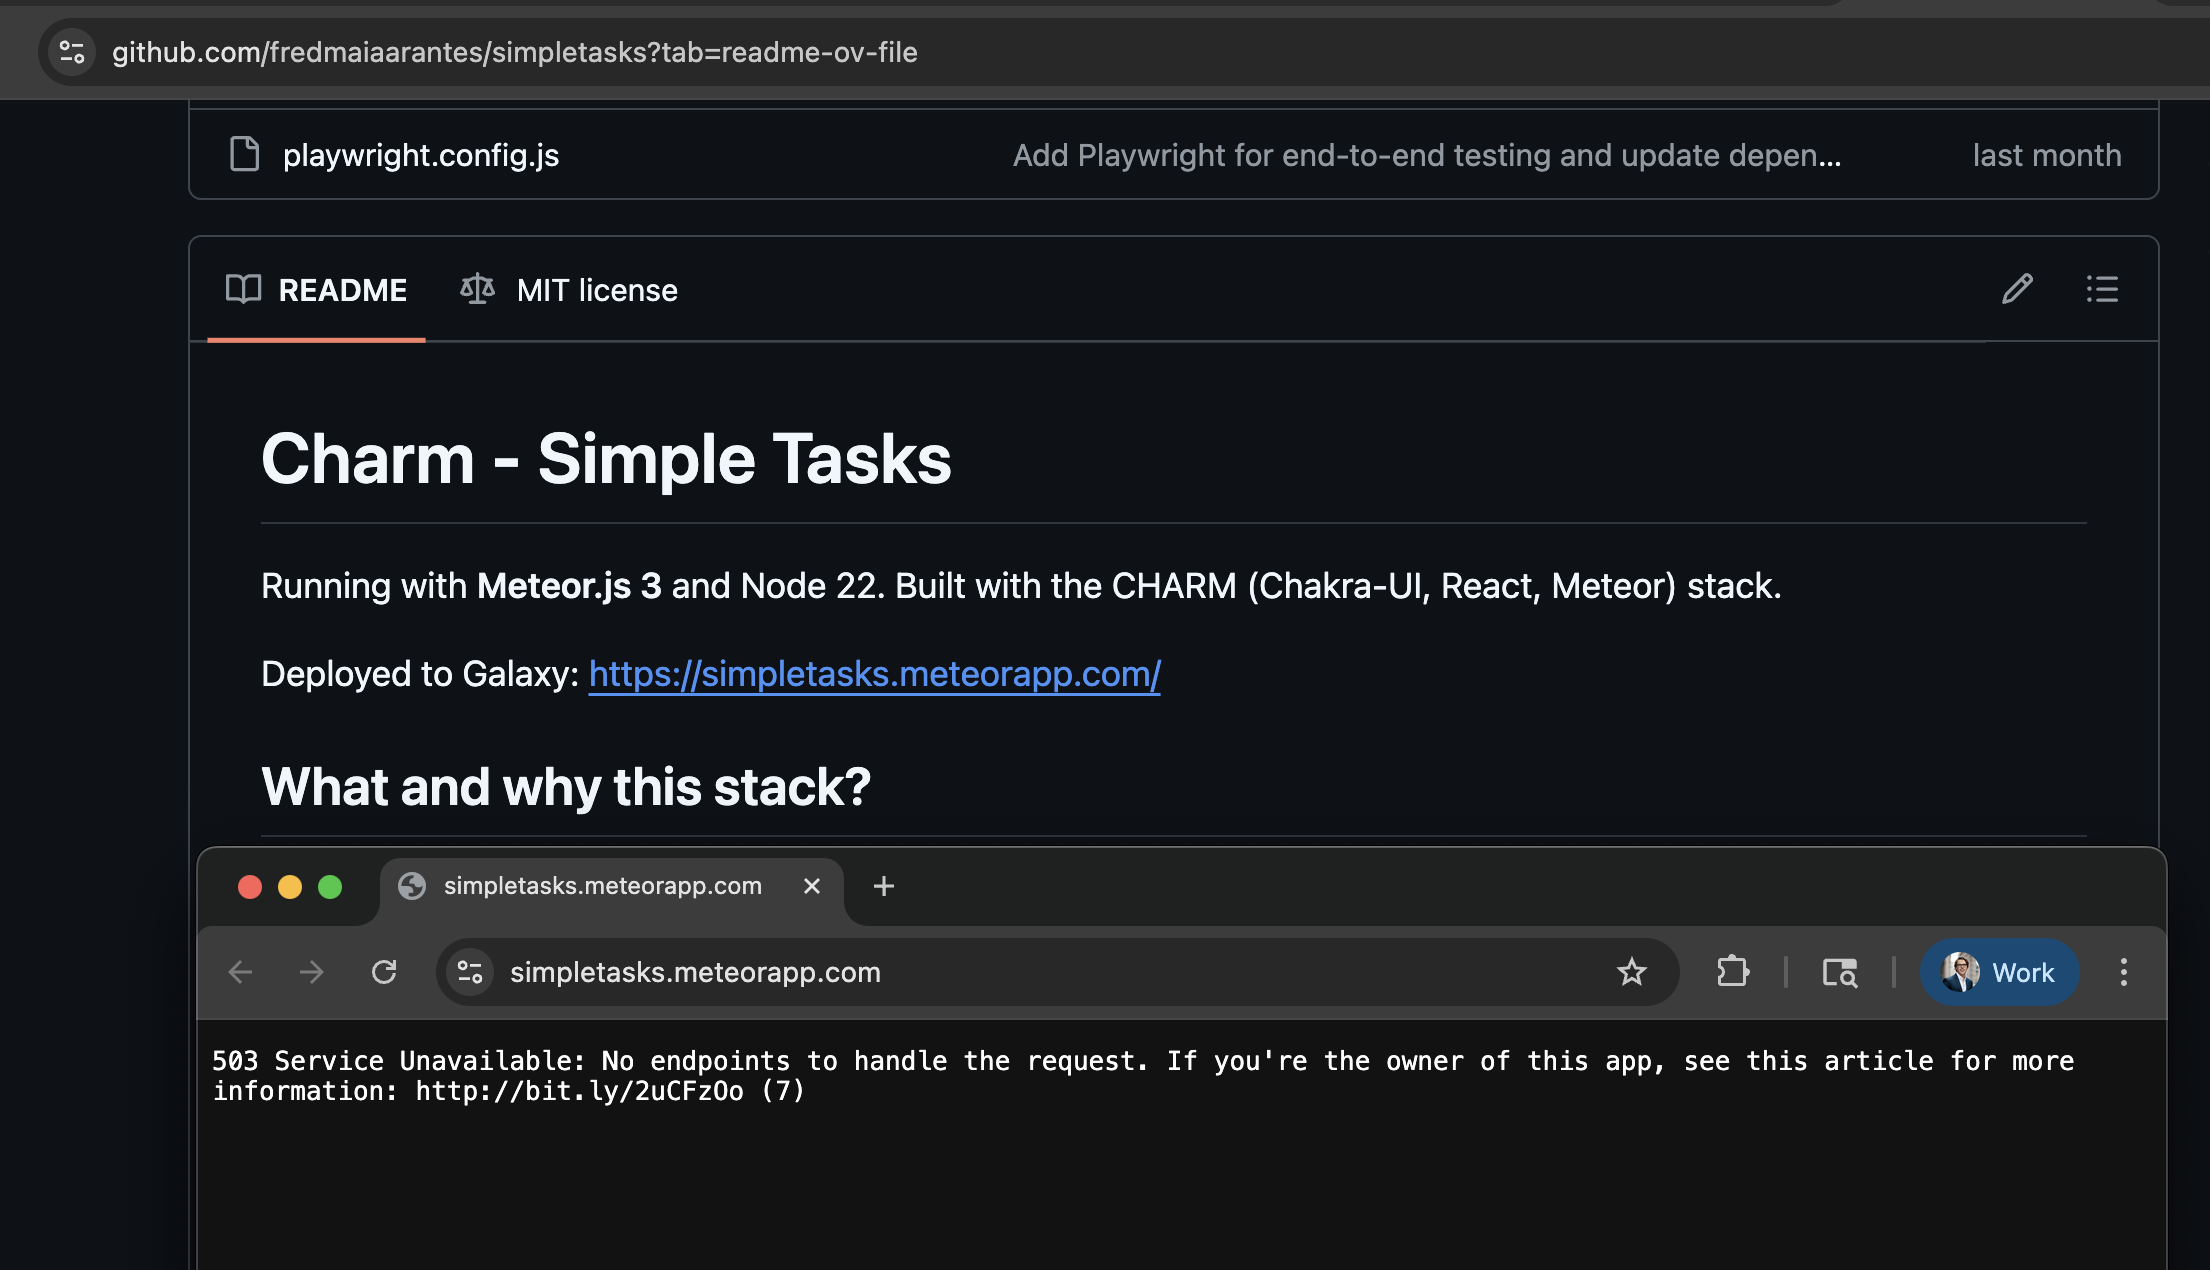Screen dimensions: 2210x1270
Task: Edit the README with the pencil icon
Action: click(2017, 289)
